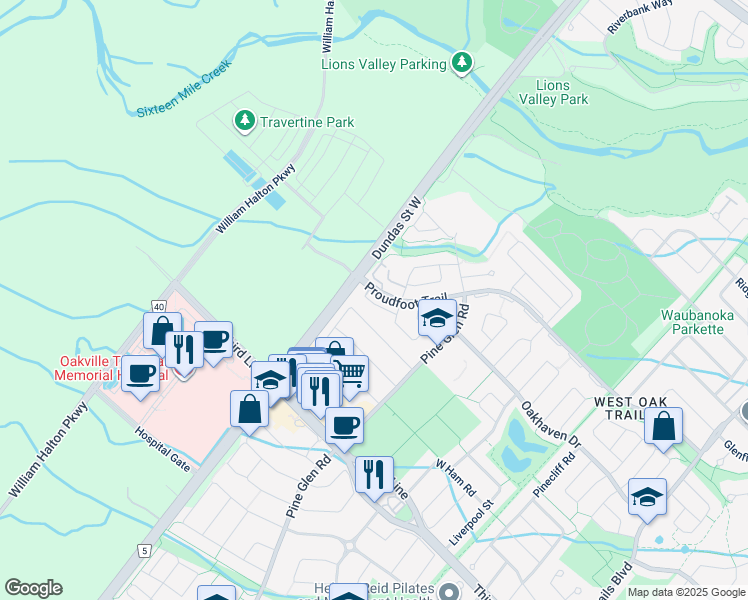748x600 pixels.
Task: Select the school marker left of the restaurant cluster
Action: point(270,382)
